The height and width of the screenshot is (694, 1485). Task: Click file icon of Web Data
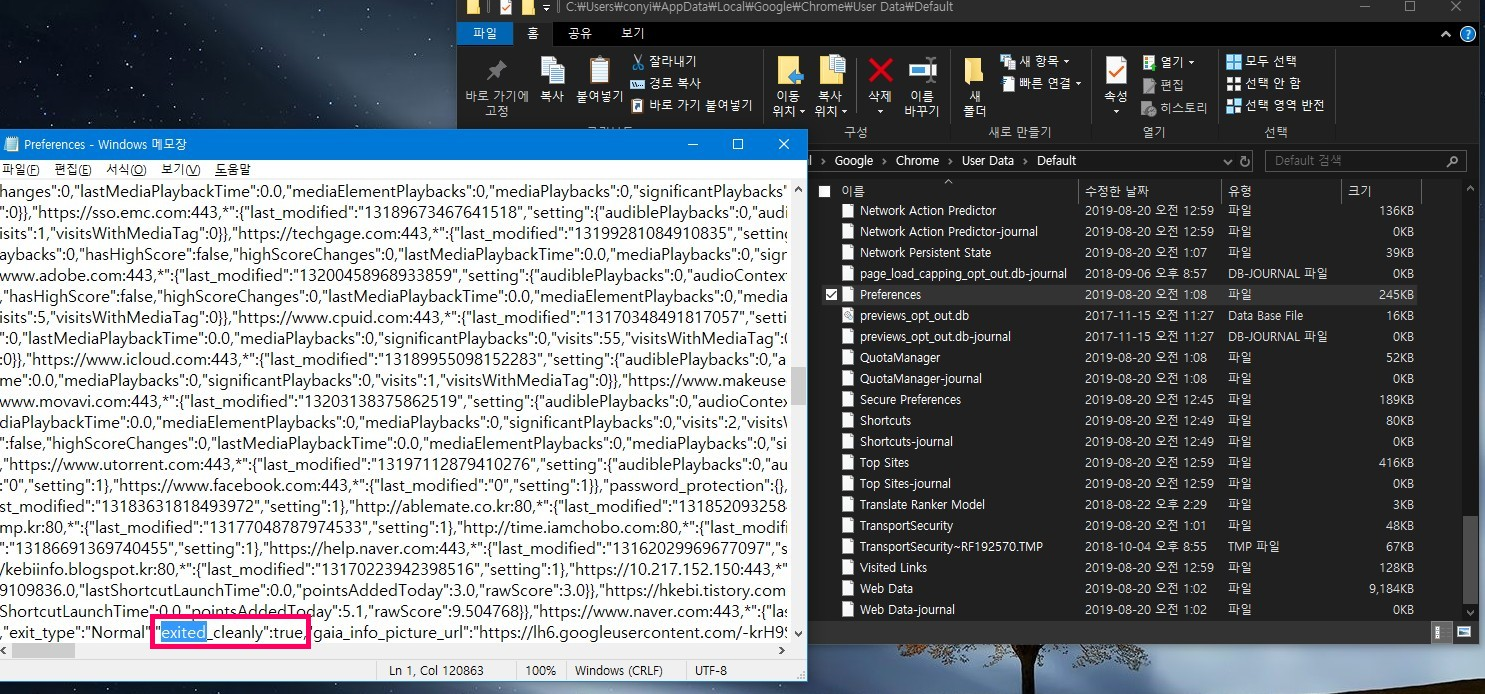coord(849,588)
